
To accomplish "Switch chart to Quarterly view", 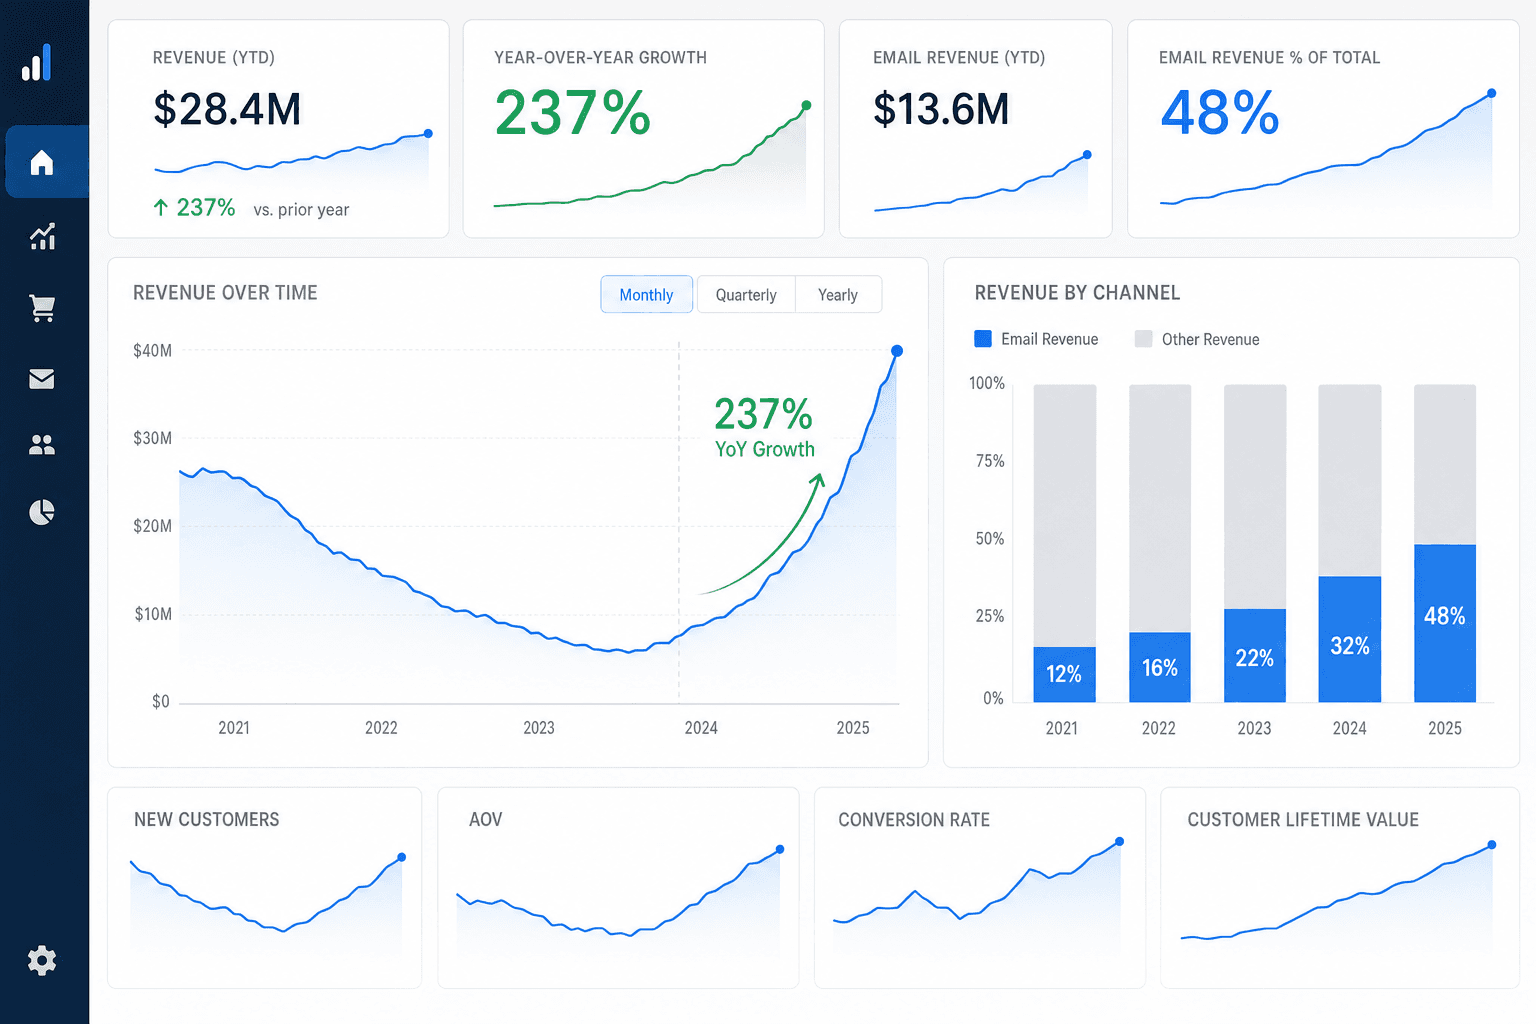I will [746, 294].
